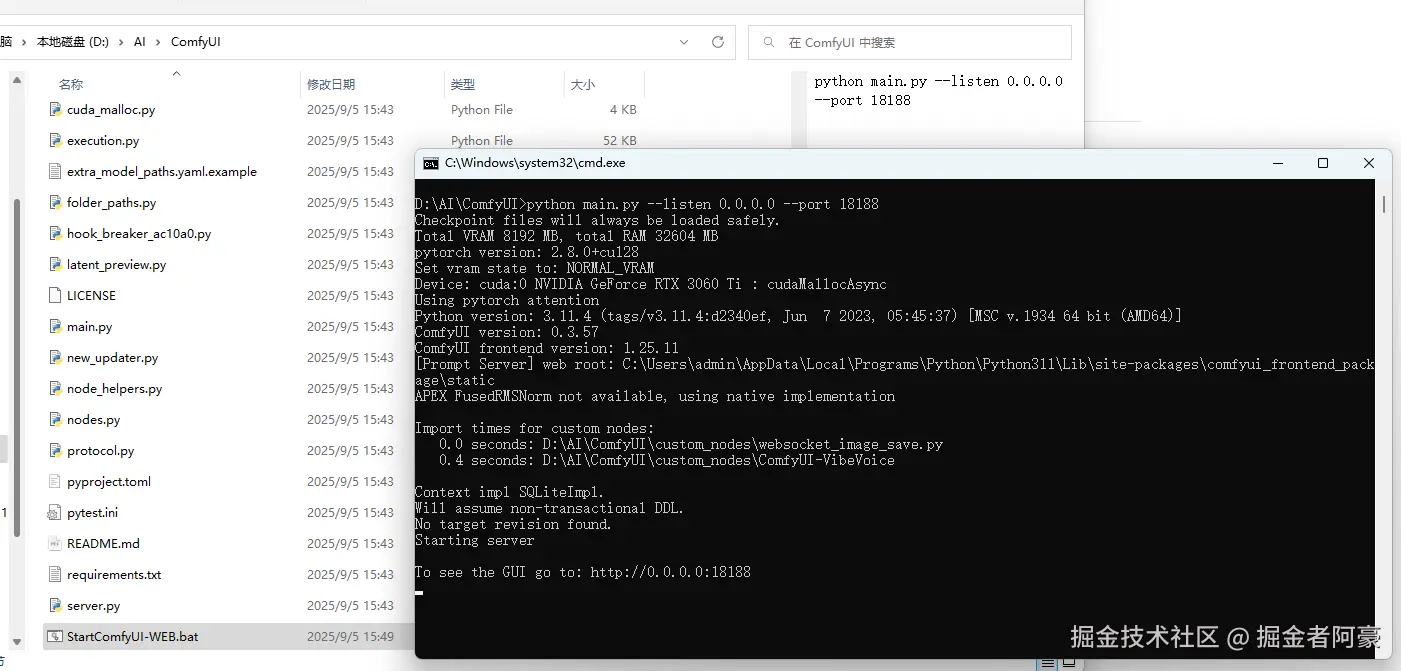Click the pyproject.toml file name
The image size is (1401, 671).
coord(109,481)
